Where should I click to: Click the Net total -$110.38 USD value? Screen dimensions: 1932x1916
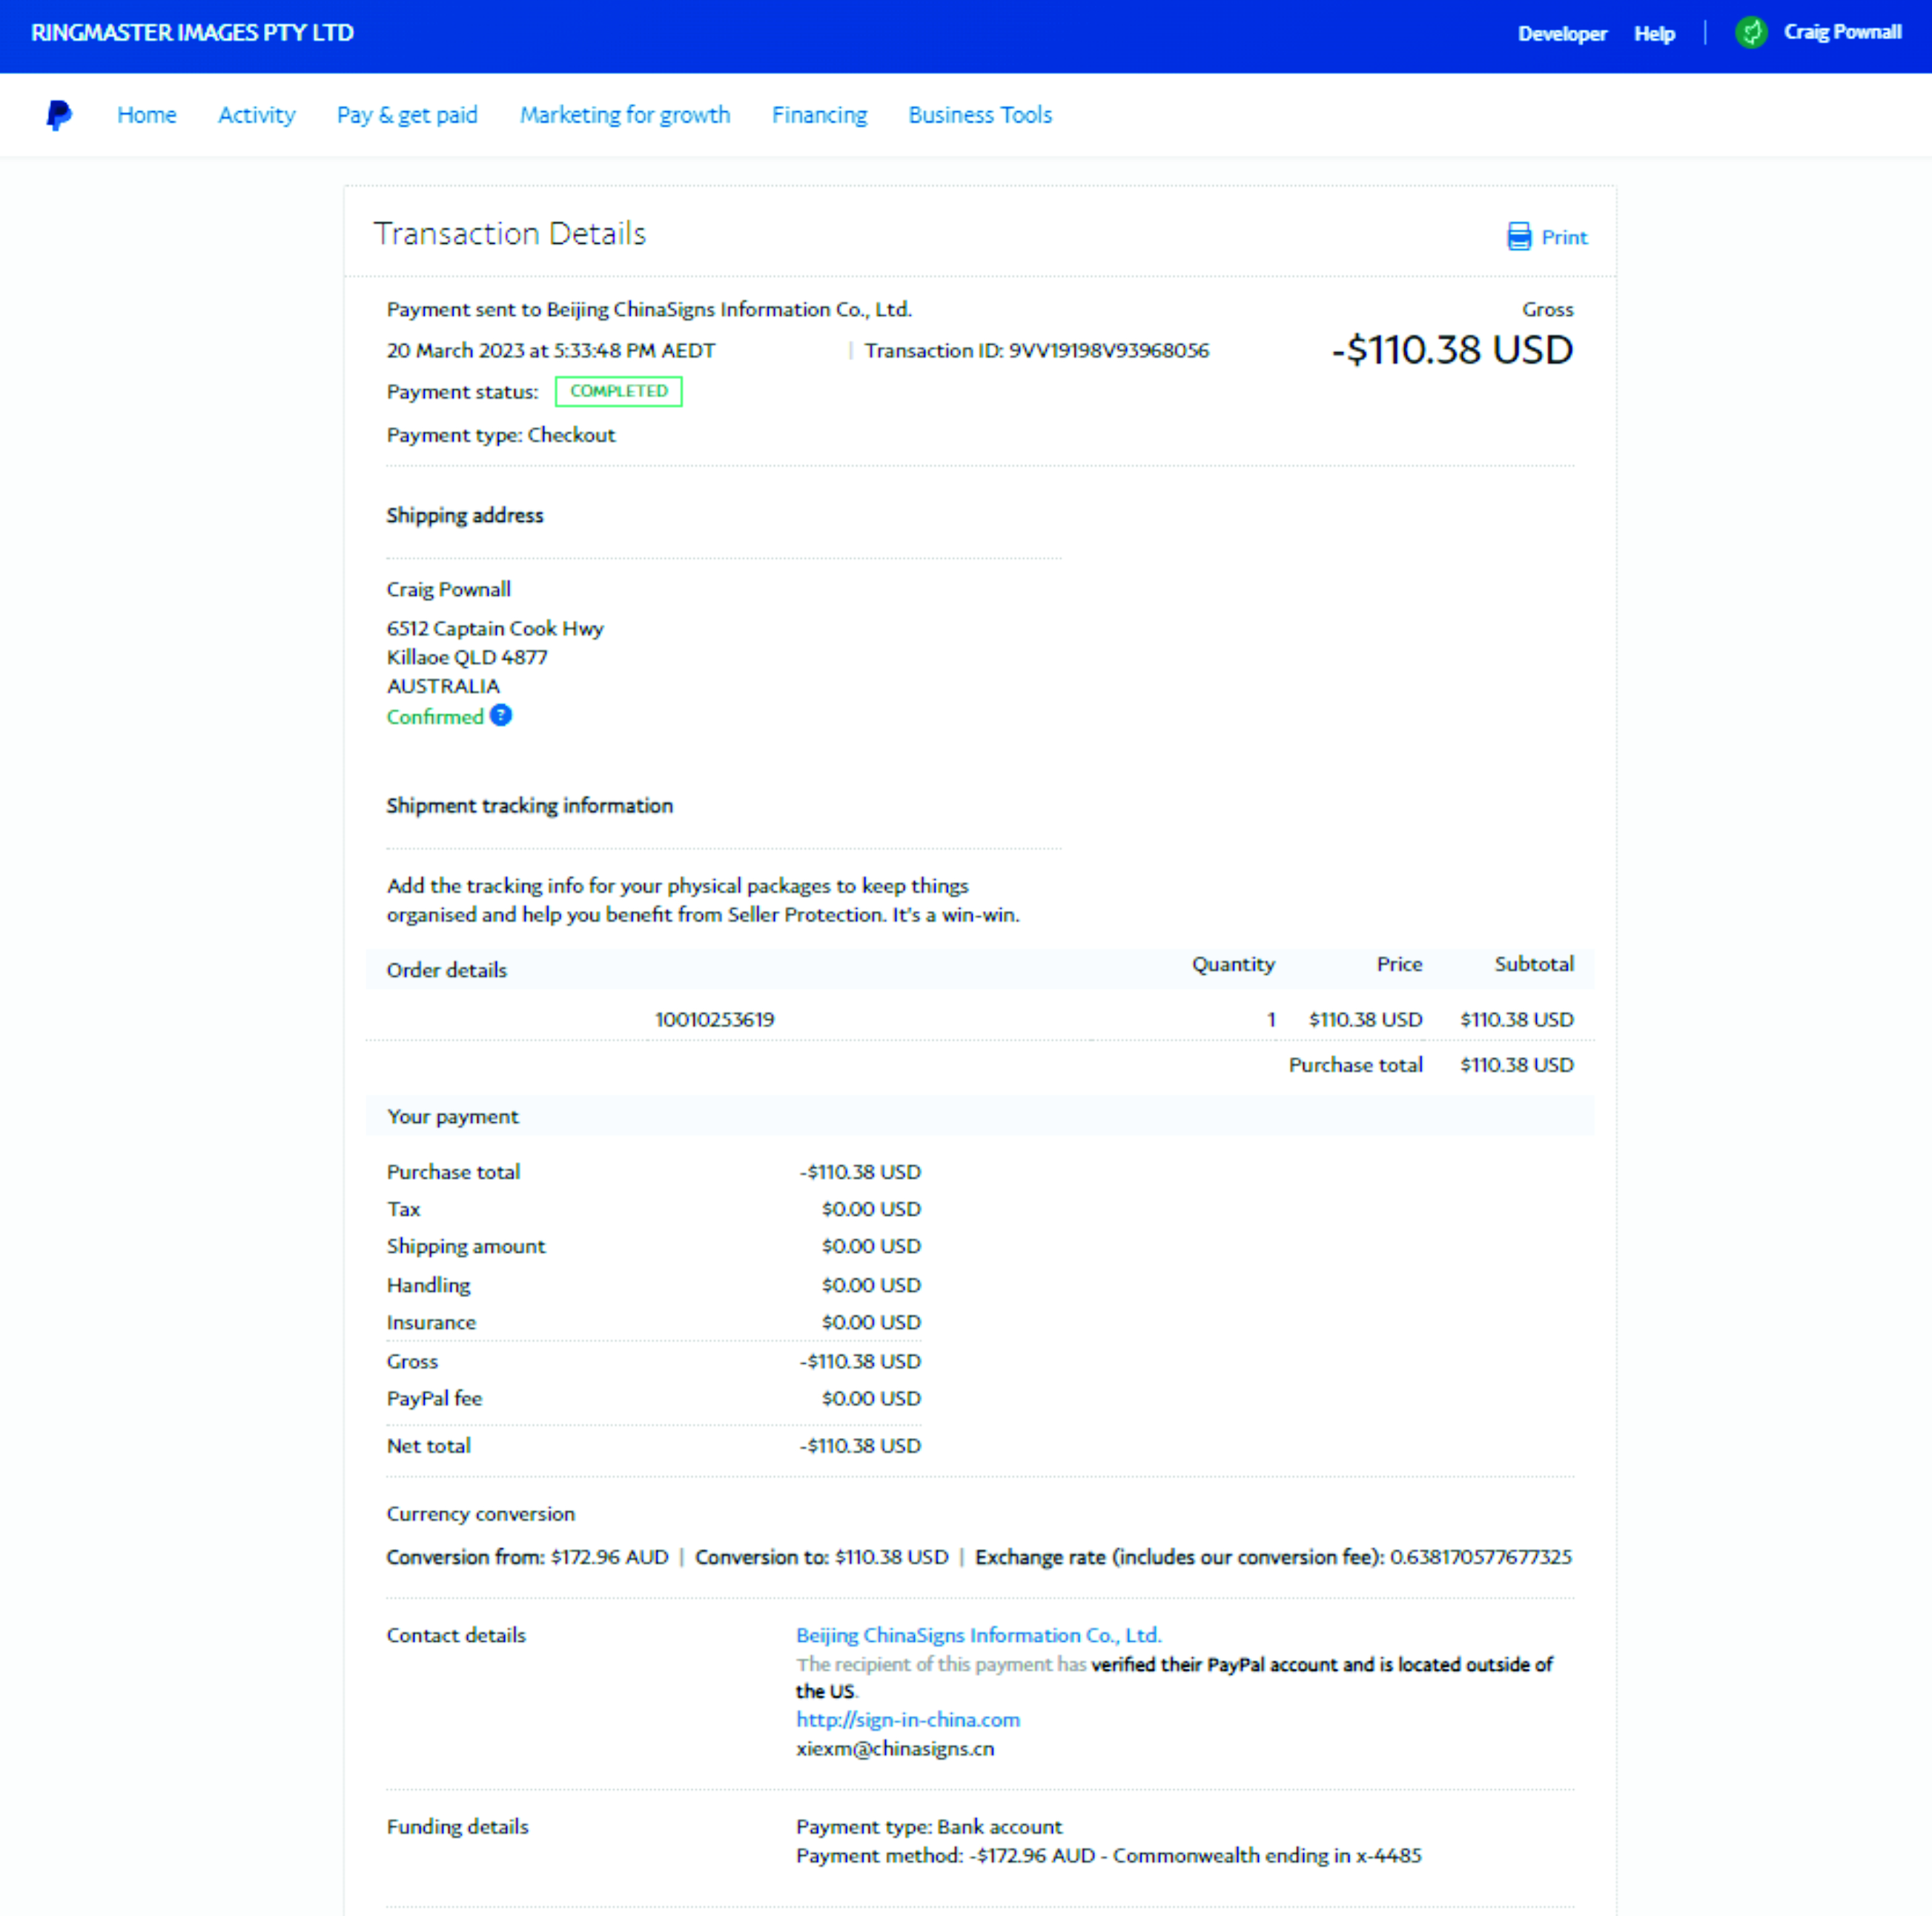860,1446
